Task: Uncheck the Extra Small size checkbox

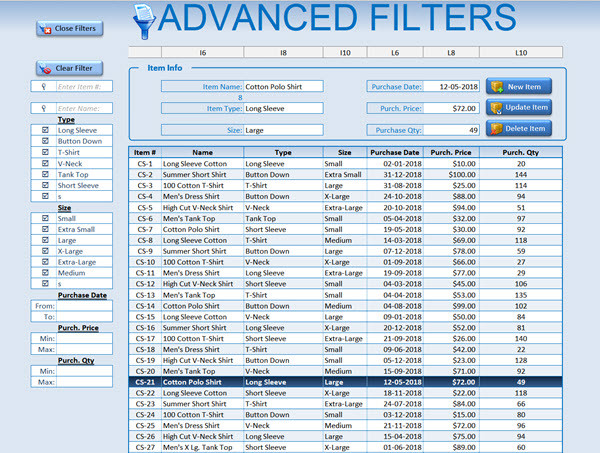Action: pyautogui.click(x=44, y=229)
